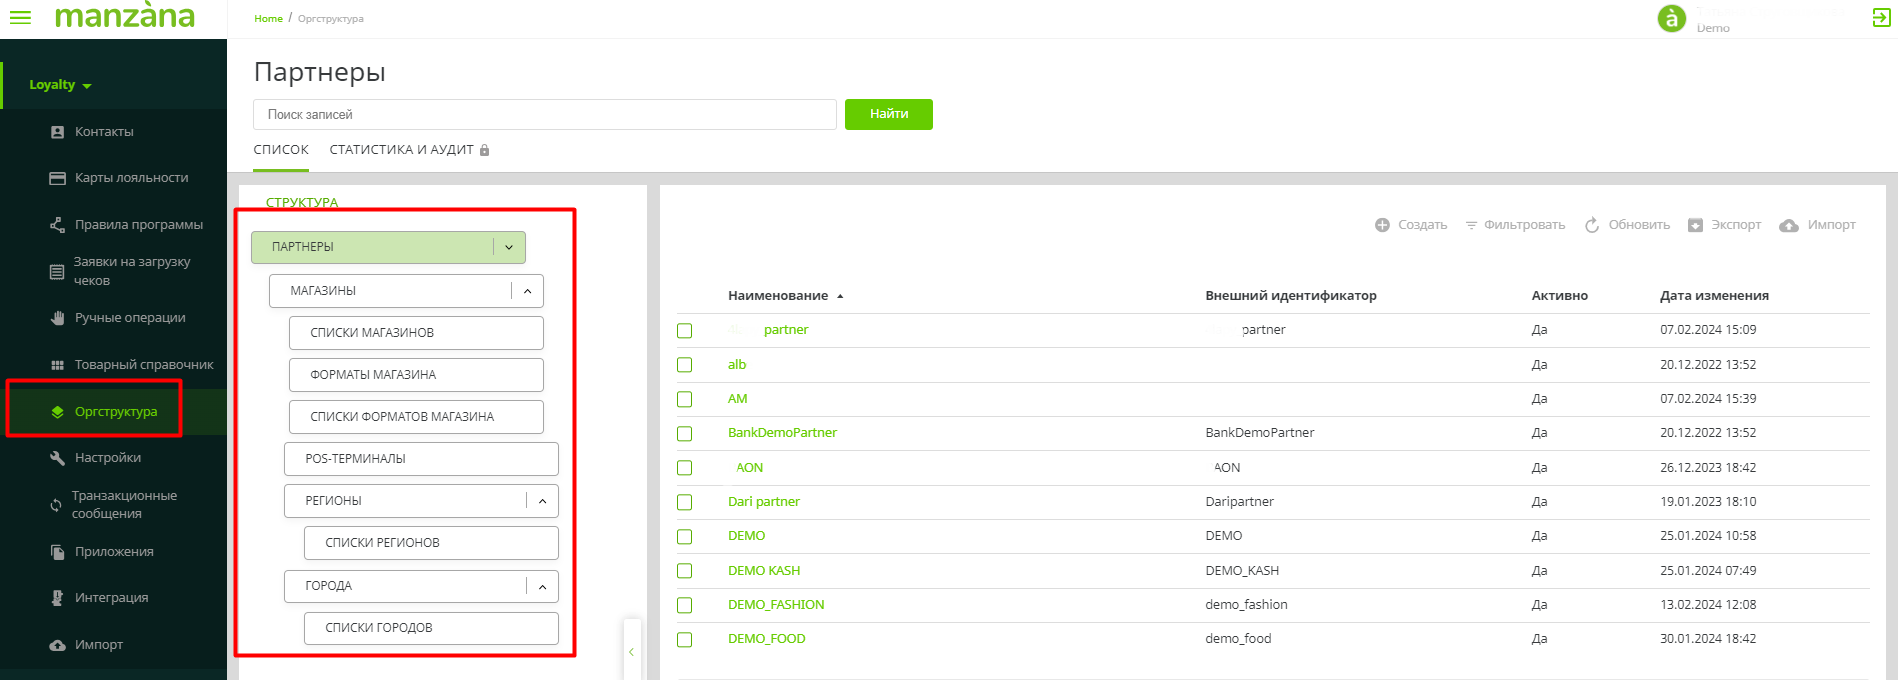Switch to the СТАТИСТИКА И АУДИТ tab
The height and width of the screenshot is (680, 1898).
tap(401, 150)
